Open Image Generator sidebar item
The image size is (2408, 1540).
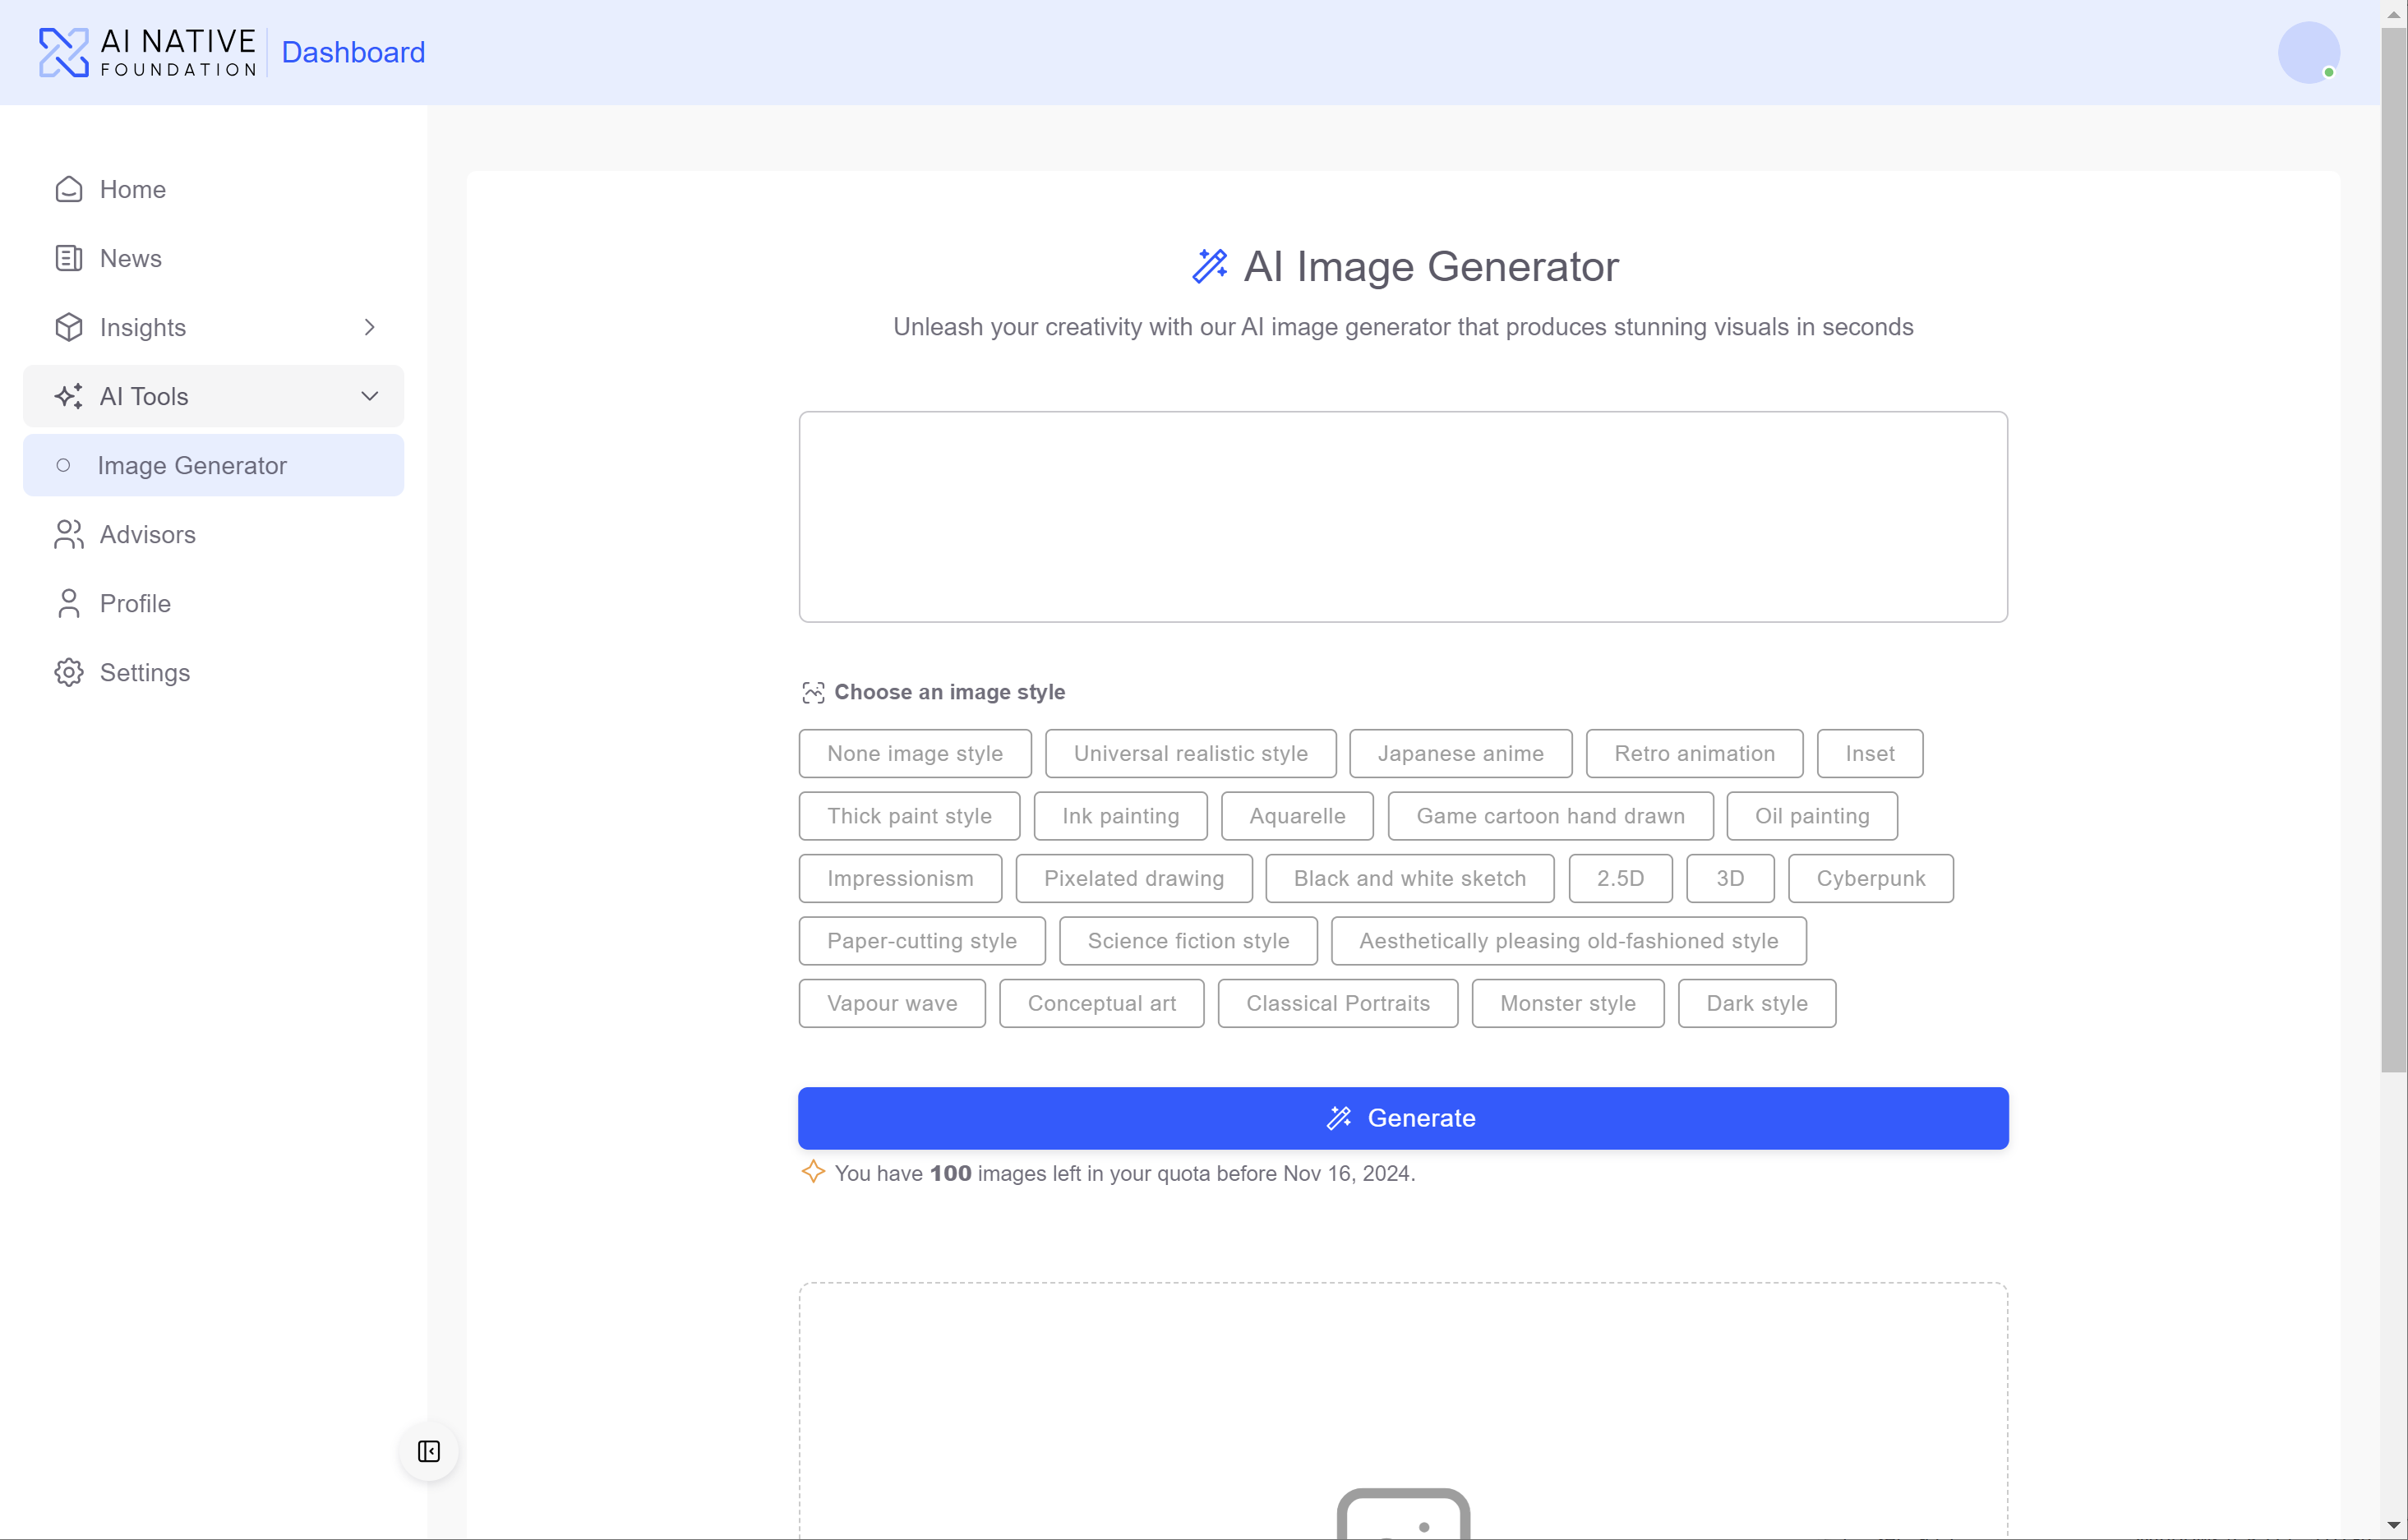tap(192, 465)
